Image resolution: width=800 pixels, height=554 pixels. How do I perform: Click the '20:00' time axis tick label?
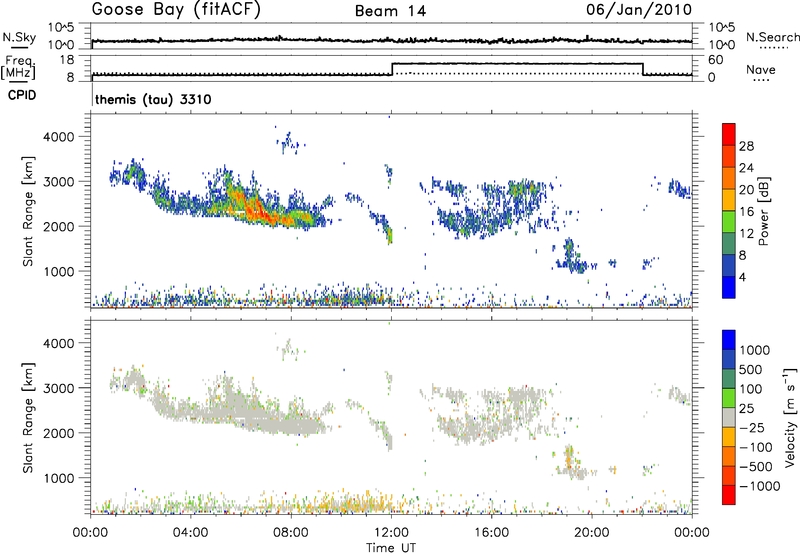tap(591, 533)
